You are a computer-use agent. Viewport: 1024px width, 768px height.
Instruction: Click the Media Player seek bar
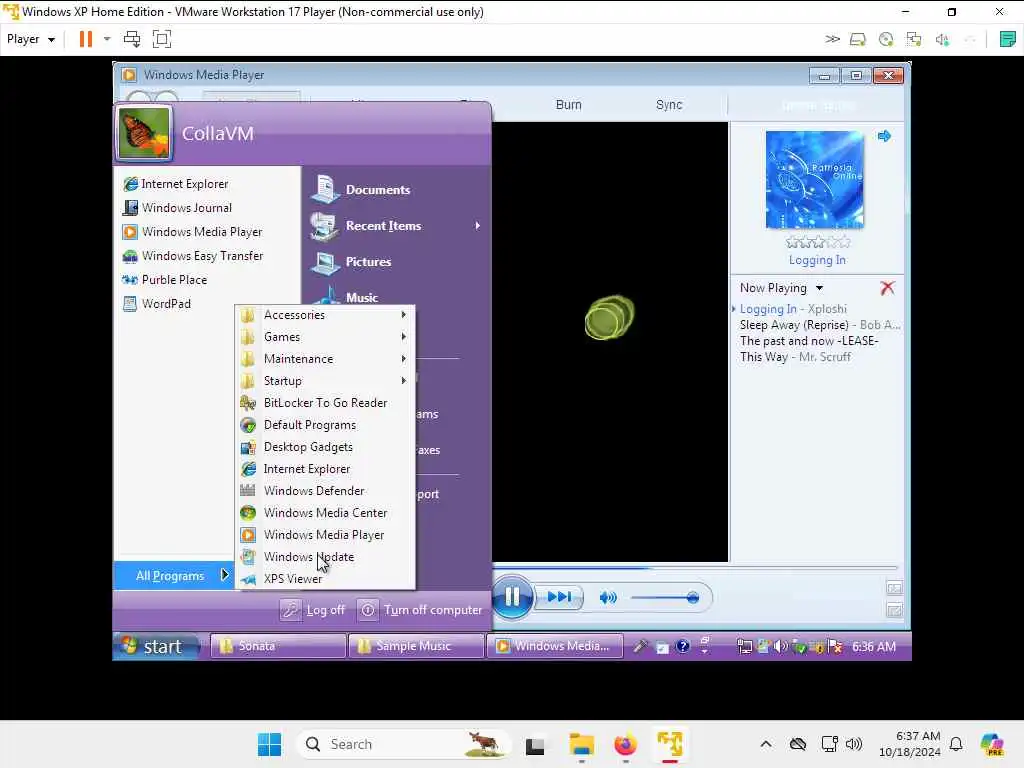[695, 568]
